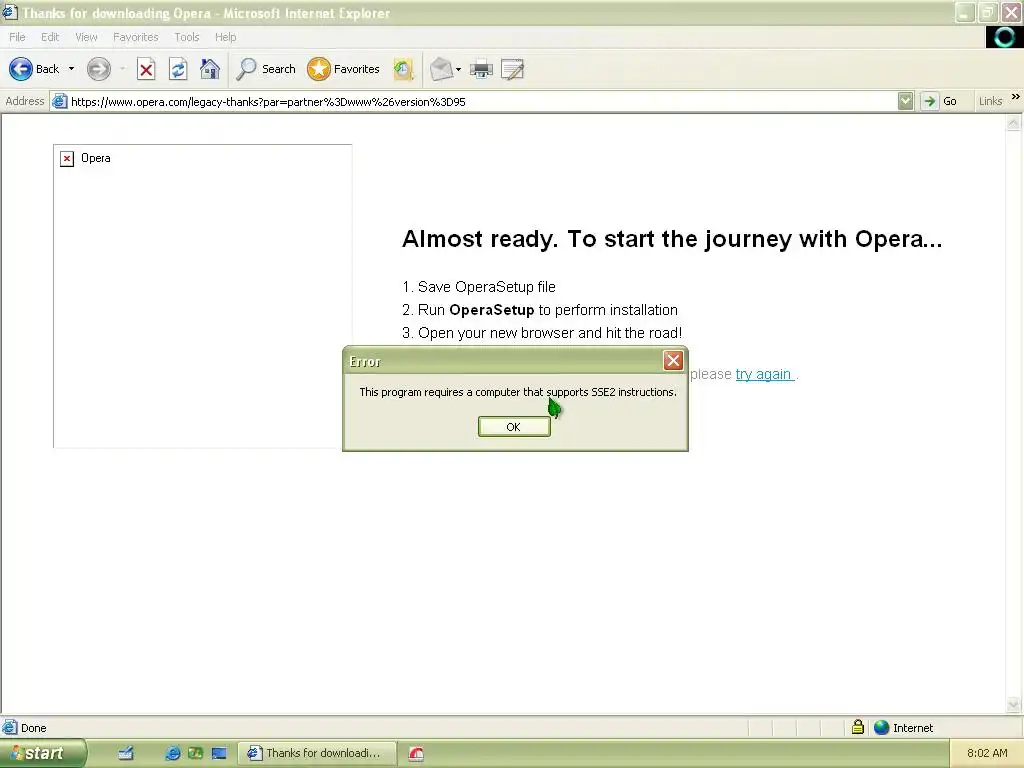
Task: Click the IE throbber logo
Action: (1004, 37)
